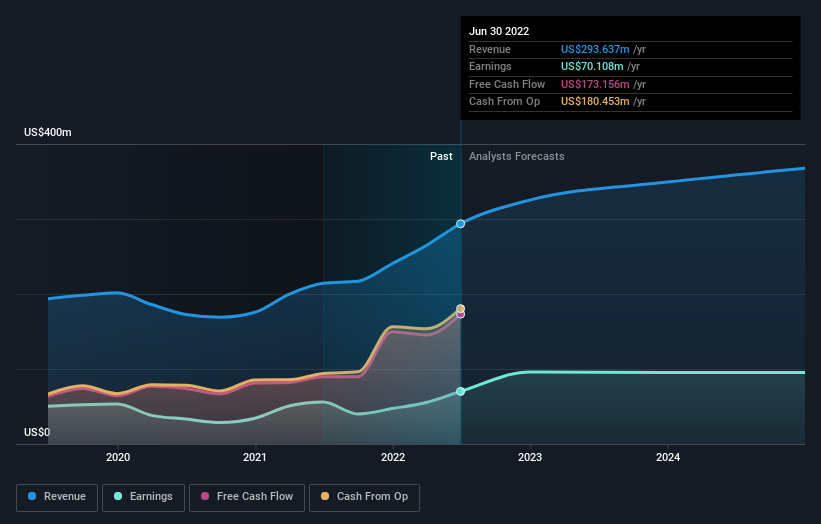The image size is (821, 524).
Task: Select the 2022 x-axis label
Action: coord(393,457)
